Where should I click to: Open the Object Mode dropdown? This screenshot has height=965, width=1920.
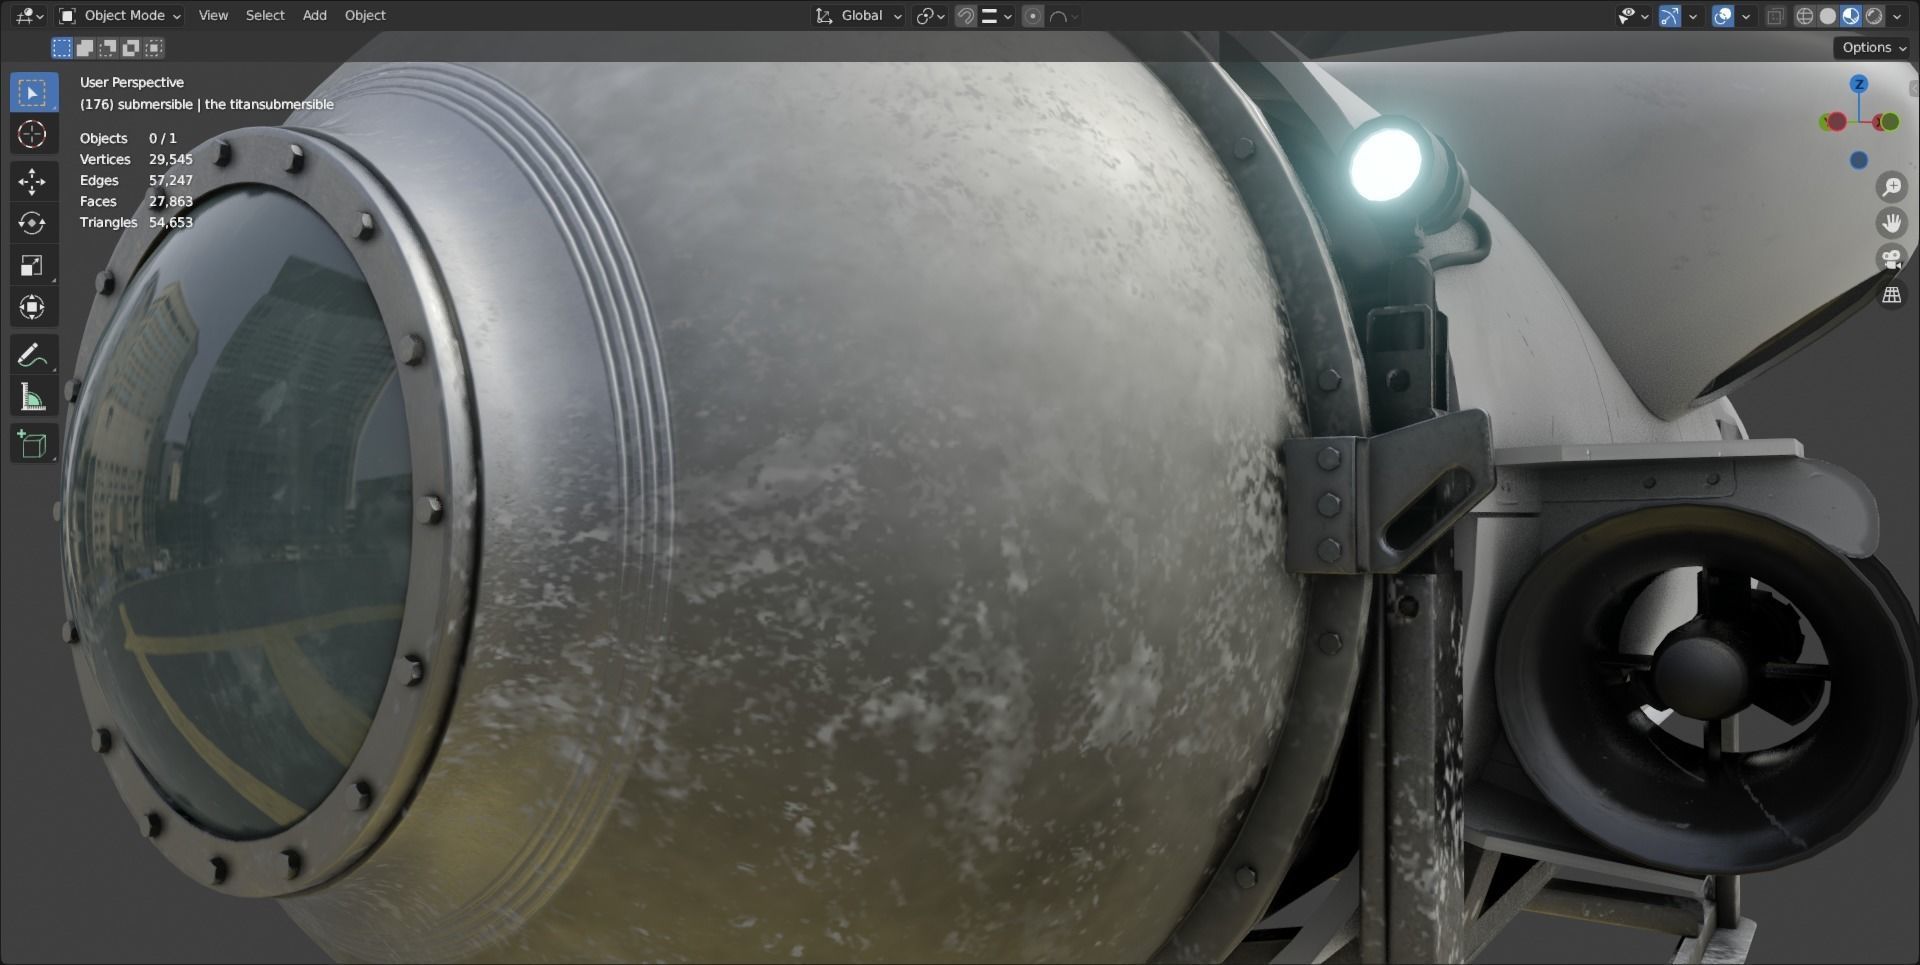point(120,16)
